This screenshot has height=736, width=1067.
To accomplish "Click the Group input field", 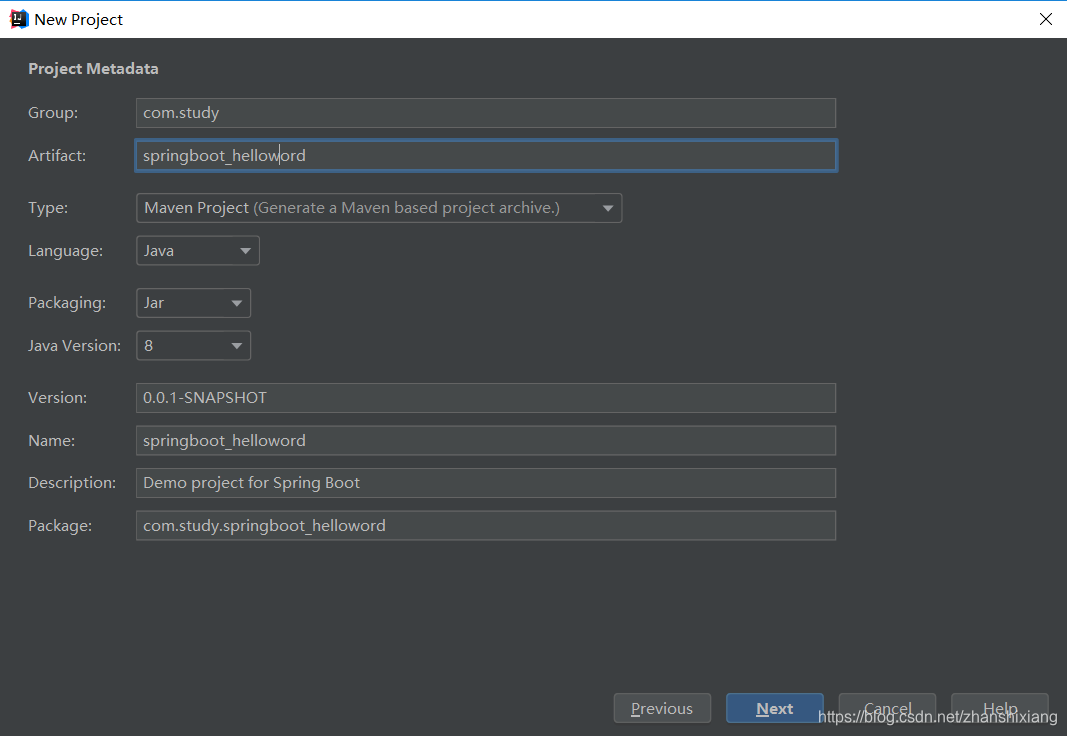I will click(486, 113).
